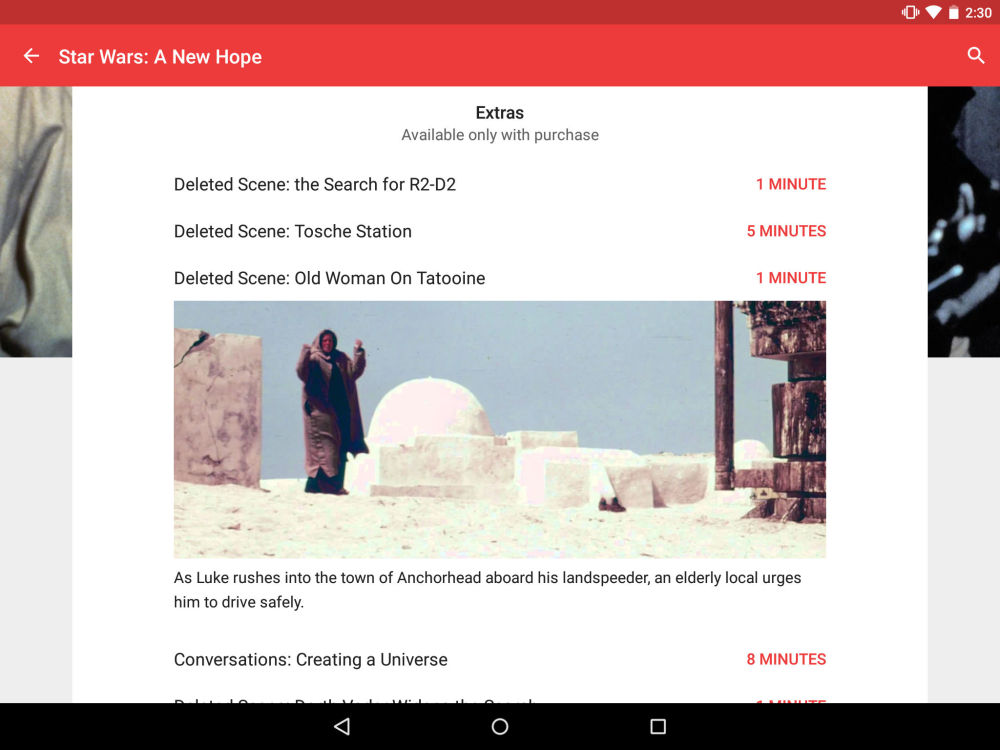Tap the Wi-Fi signal status icon
Screen dimensions: 1000x750
pos(933,13)
